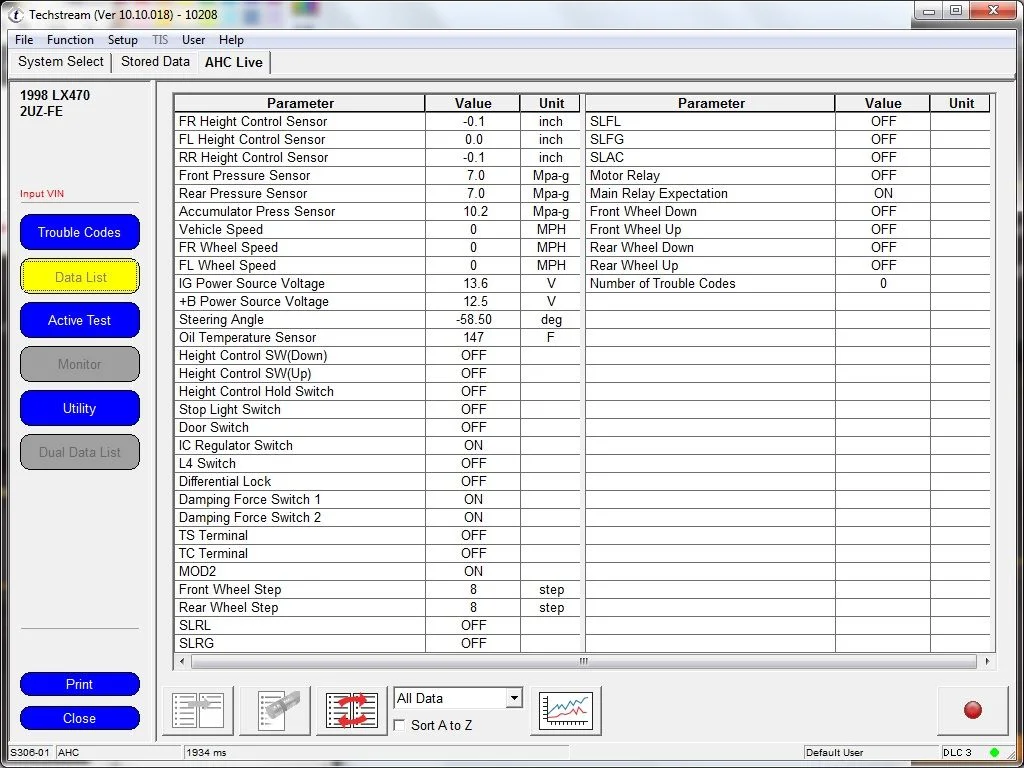Viewport: 1024px width, 768px height.
Task: Open the File menu
Action: click(x=24, y=40)
